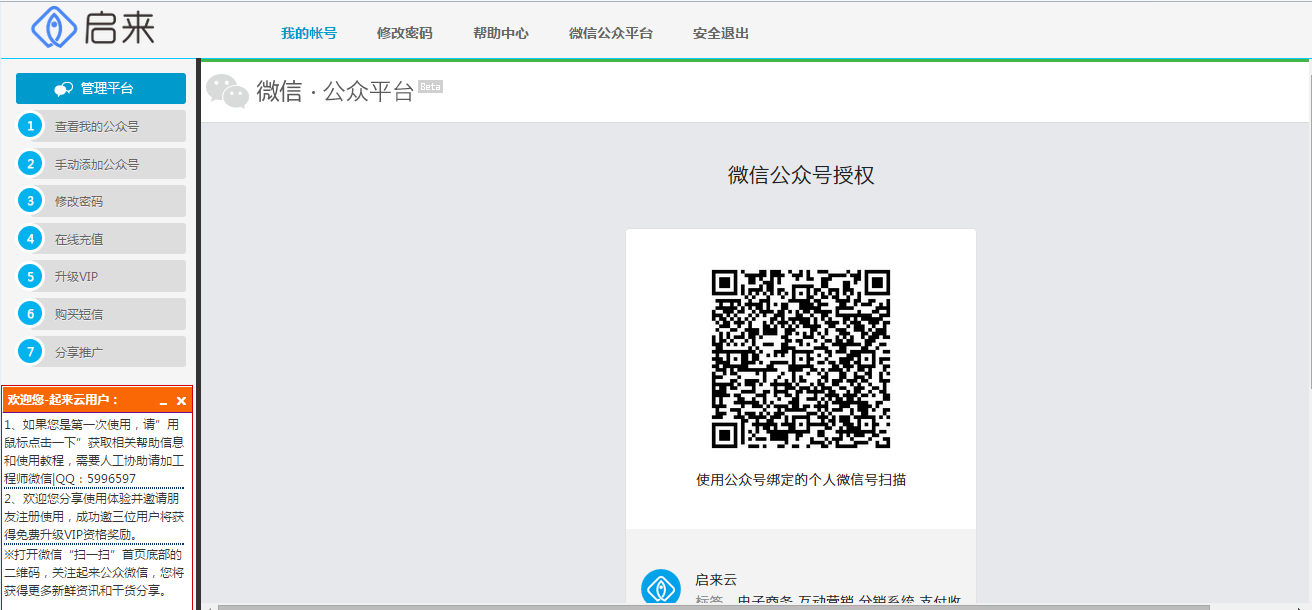The height and width of the screenshot is (610, 1312).
Task: Open 微信公众平台 in top navigation
Action: coord(611,33)
